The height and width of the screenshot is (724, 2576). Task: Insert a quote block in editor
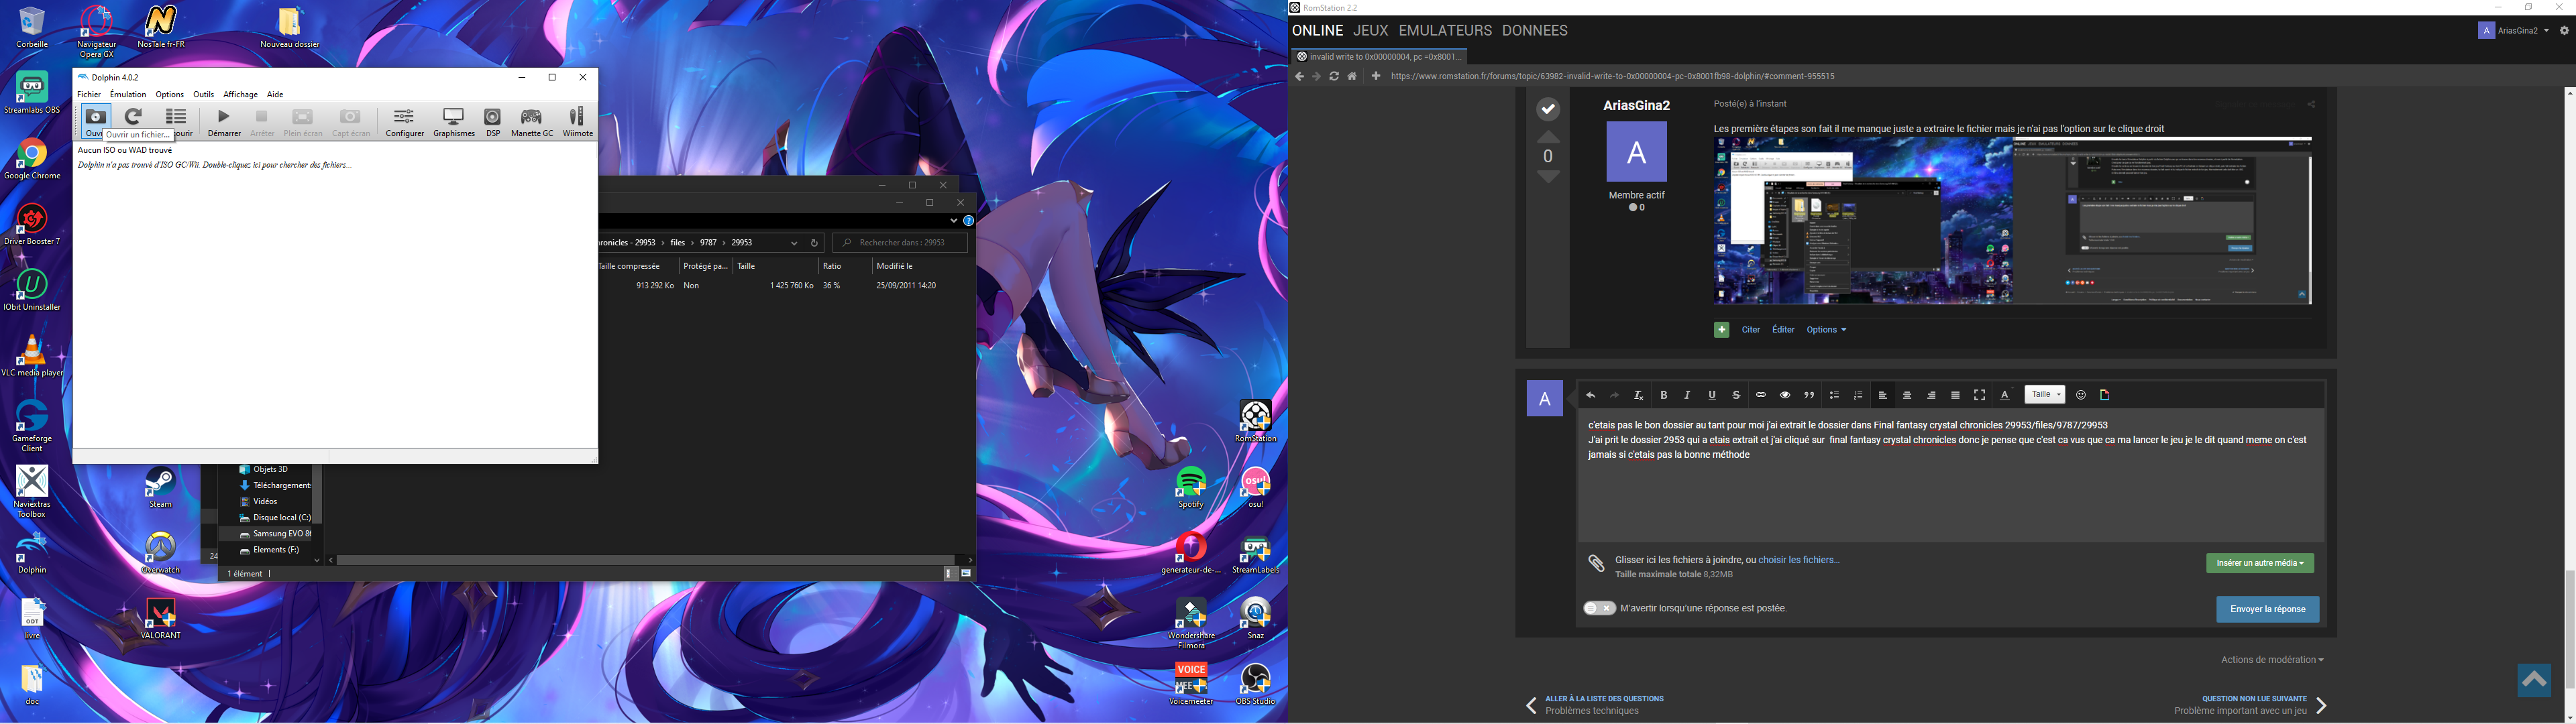(x=1809, y=395)
